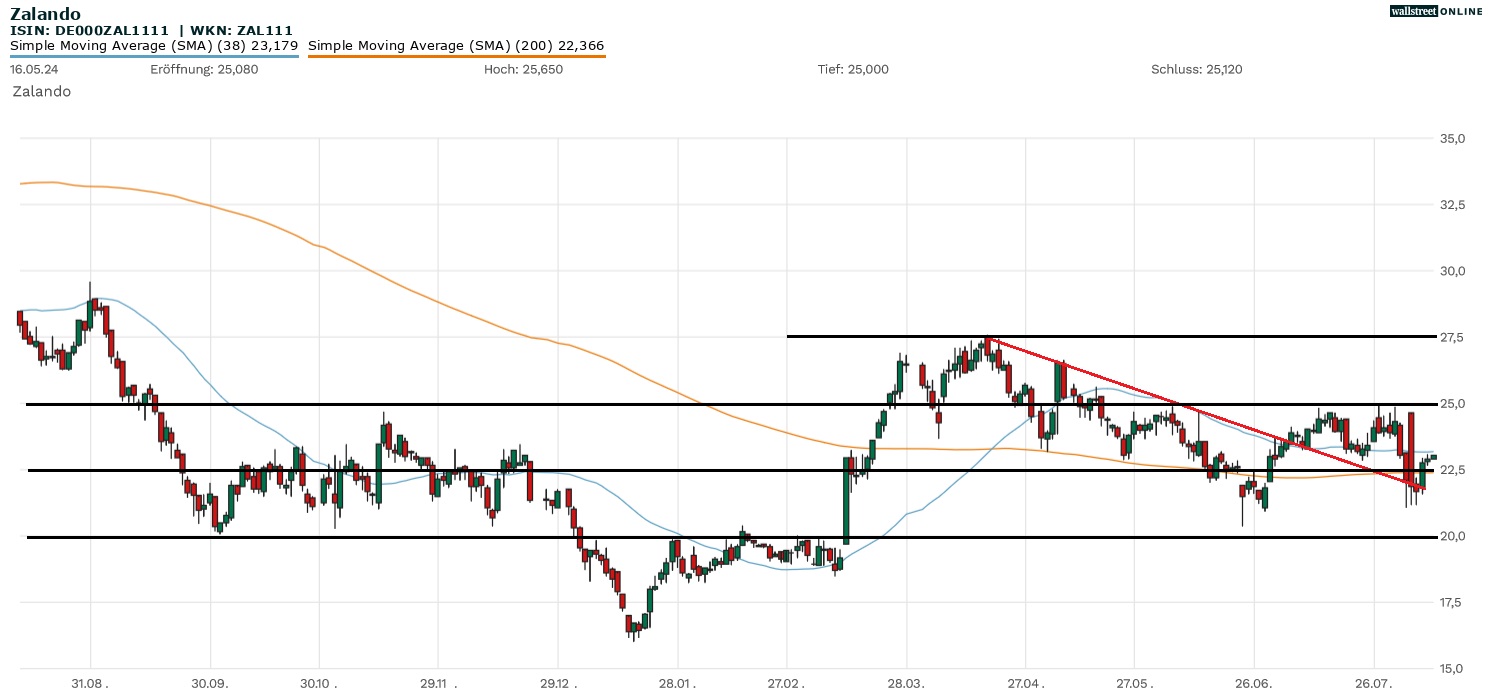Image resolution: width=1490 pixels, height=689 pixels.
Task: Click the red descending trend line
Action: pyautogui.click(x=1200, y=411)
